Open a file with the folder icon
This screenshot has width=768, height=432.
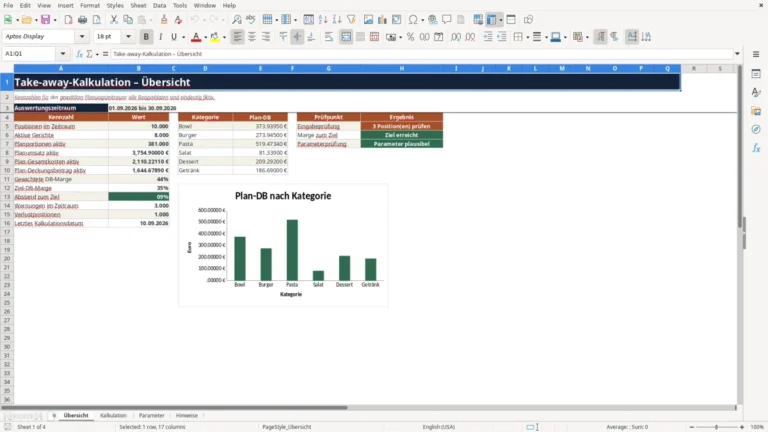tap(26, 20)
